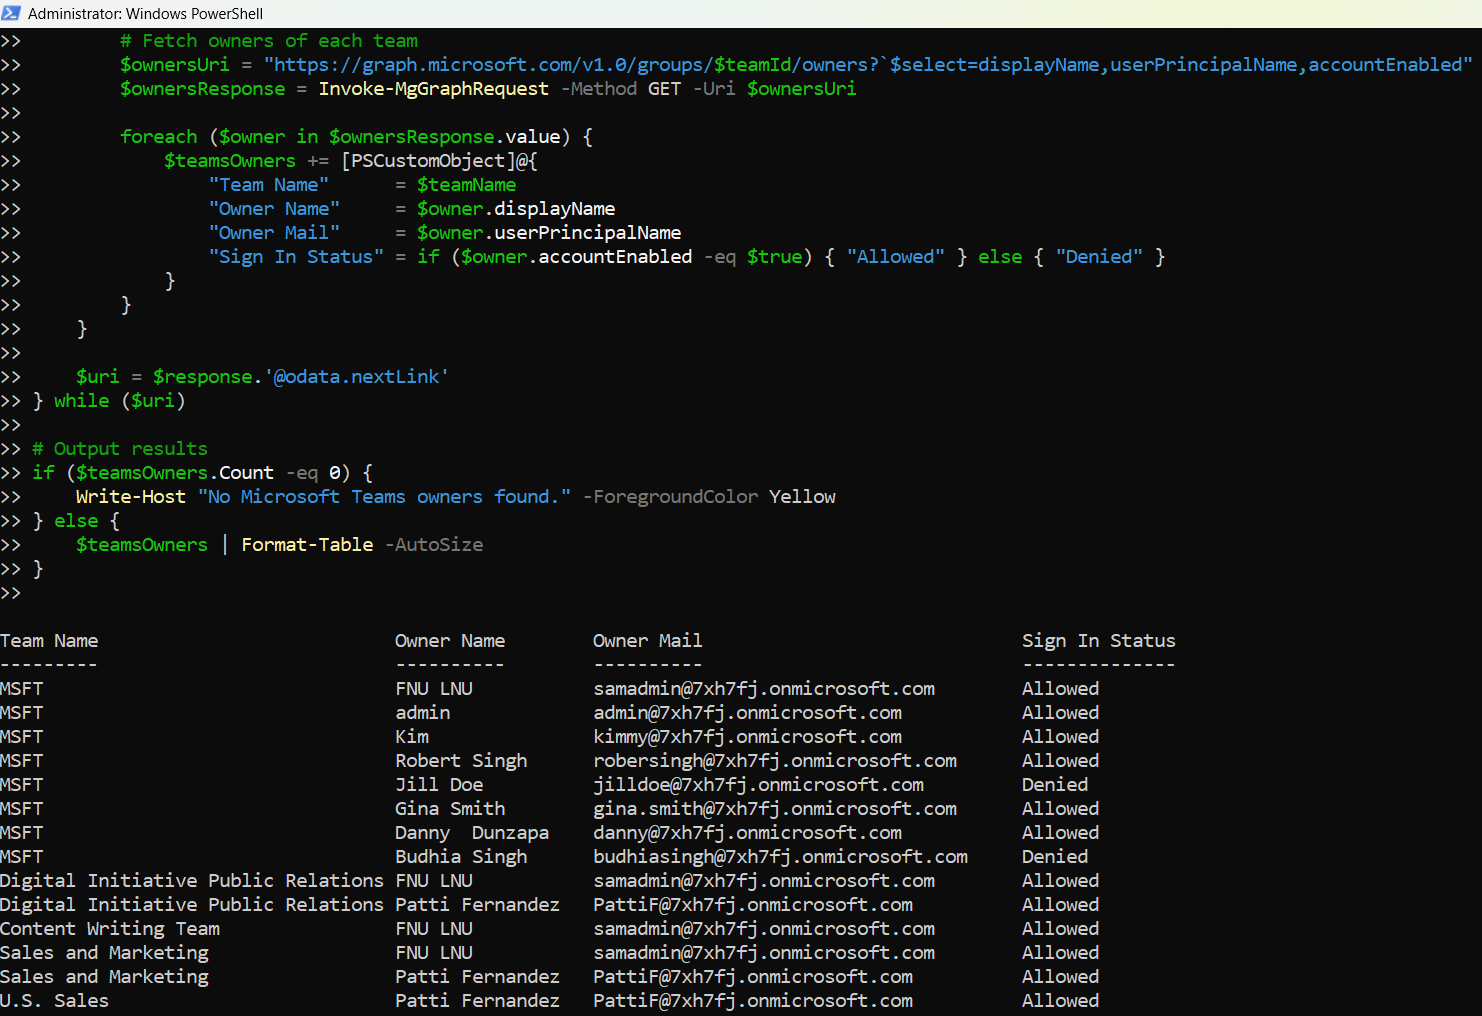Click the jilldoe email address
The image size is (1482, 1016).
point(758,785)
